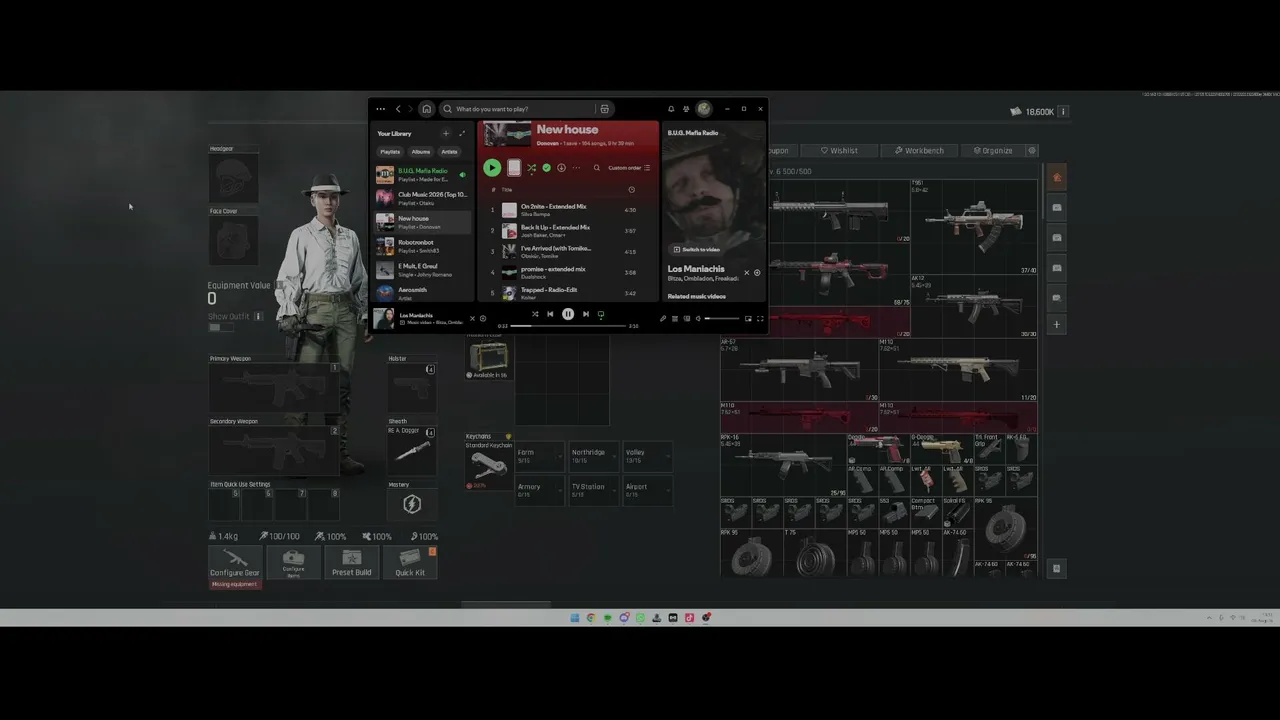This screenshot has height=720, width=1280.
Task: Enter Spotify full screen mode
Action: tap(760, 319)
